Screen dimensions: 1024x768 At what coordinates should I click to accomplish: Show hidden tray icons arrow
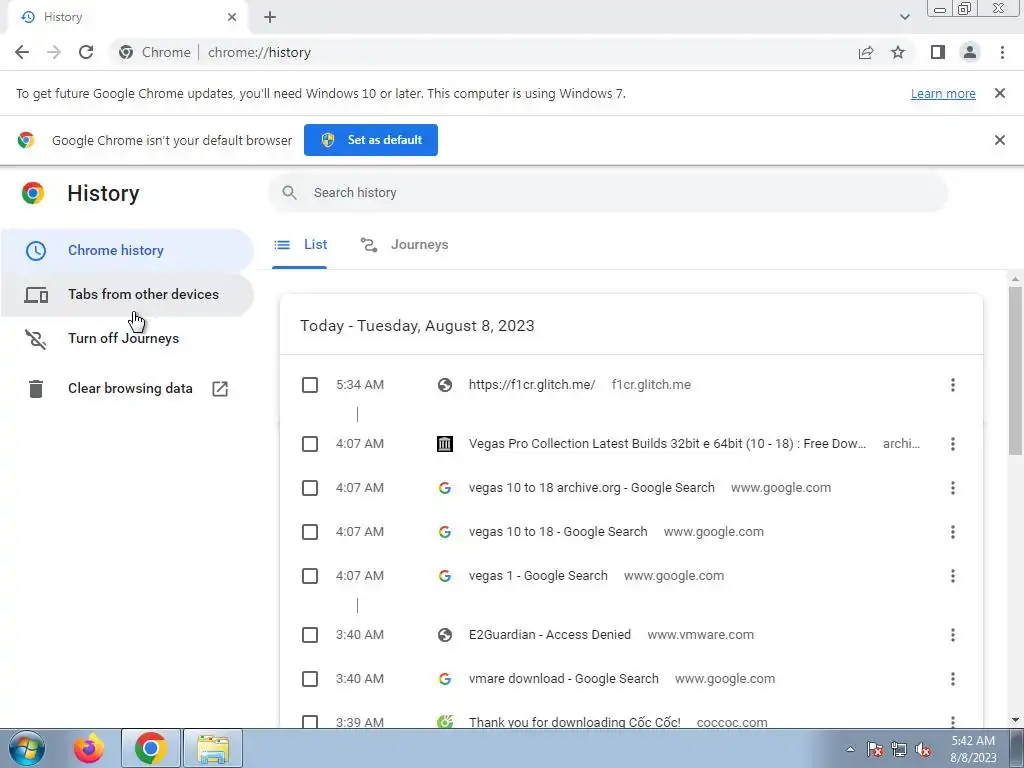click(x=850, y=749)
